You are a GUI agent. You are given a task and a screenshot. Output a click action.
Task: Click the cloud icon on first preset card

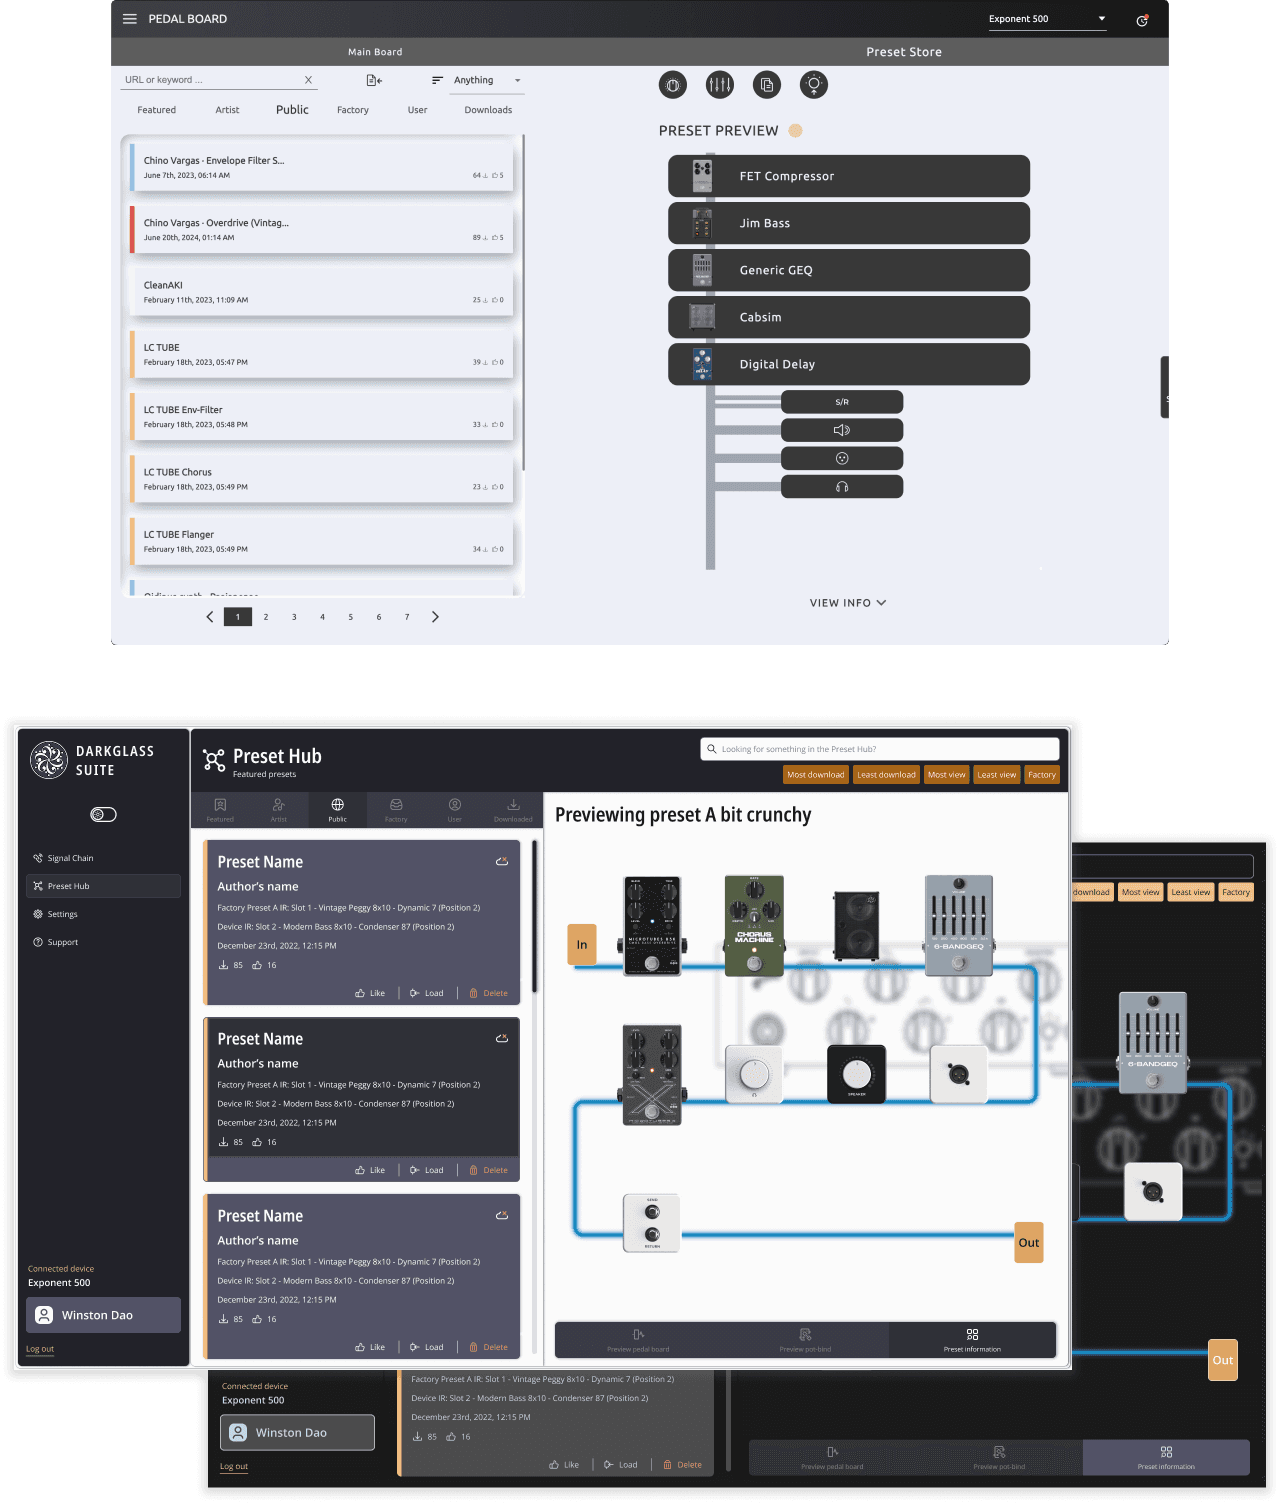click(502, 861)
